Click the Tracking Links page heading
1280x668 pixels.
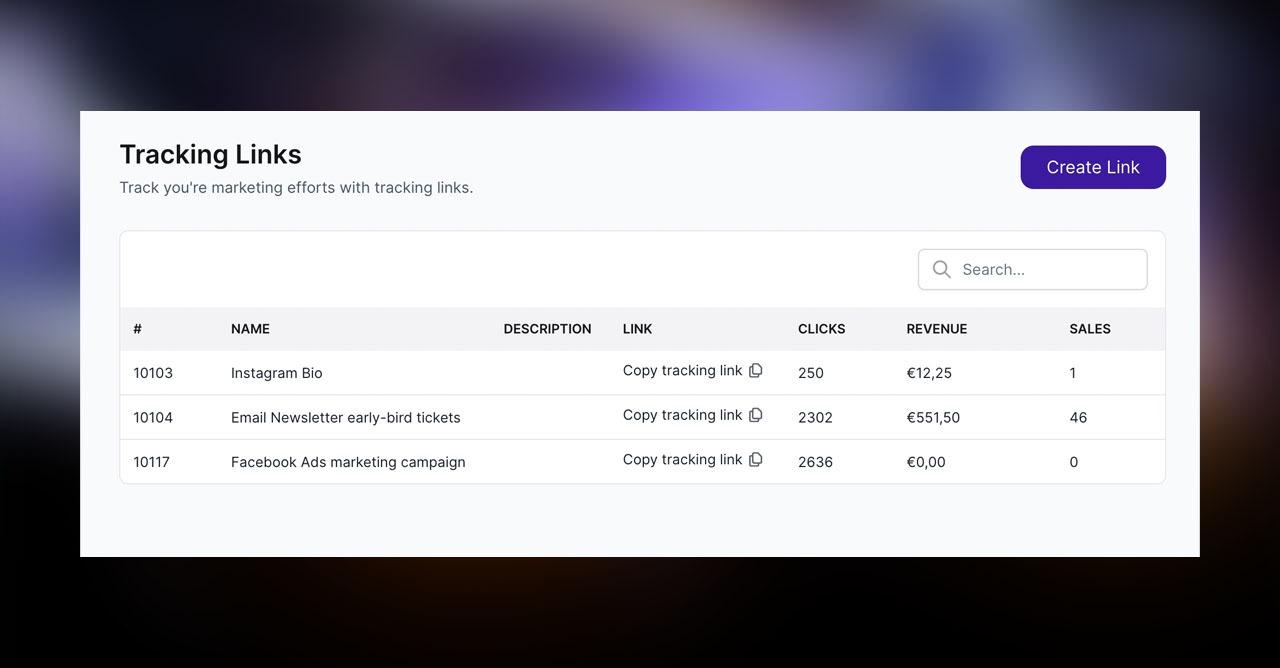(210, 154)
